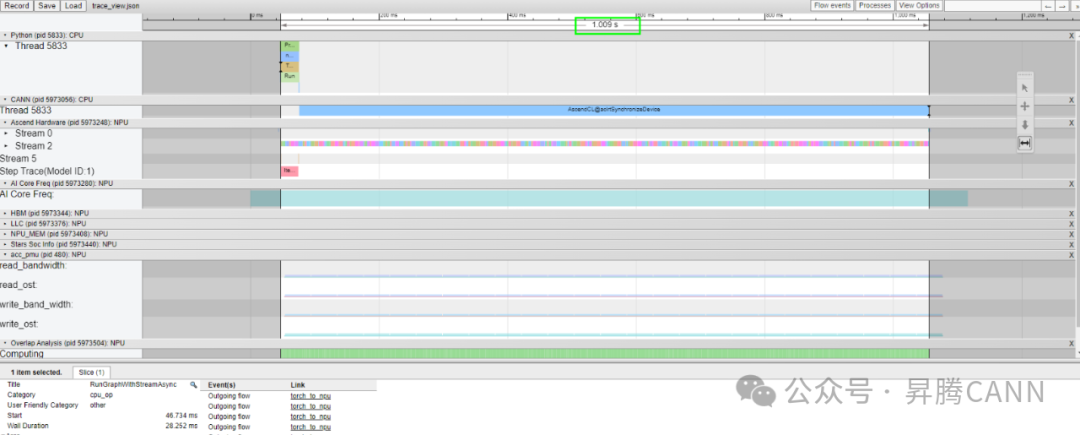The width and height of the screenshot is (1080, 435).
Task: Open second torch_to_npu outgoing flow link
Action: 311,406
